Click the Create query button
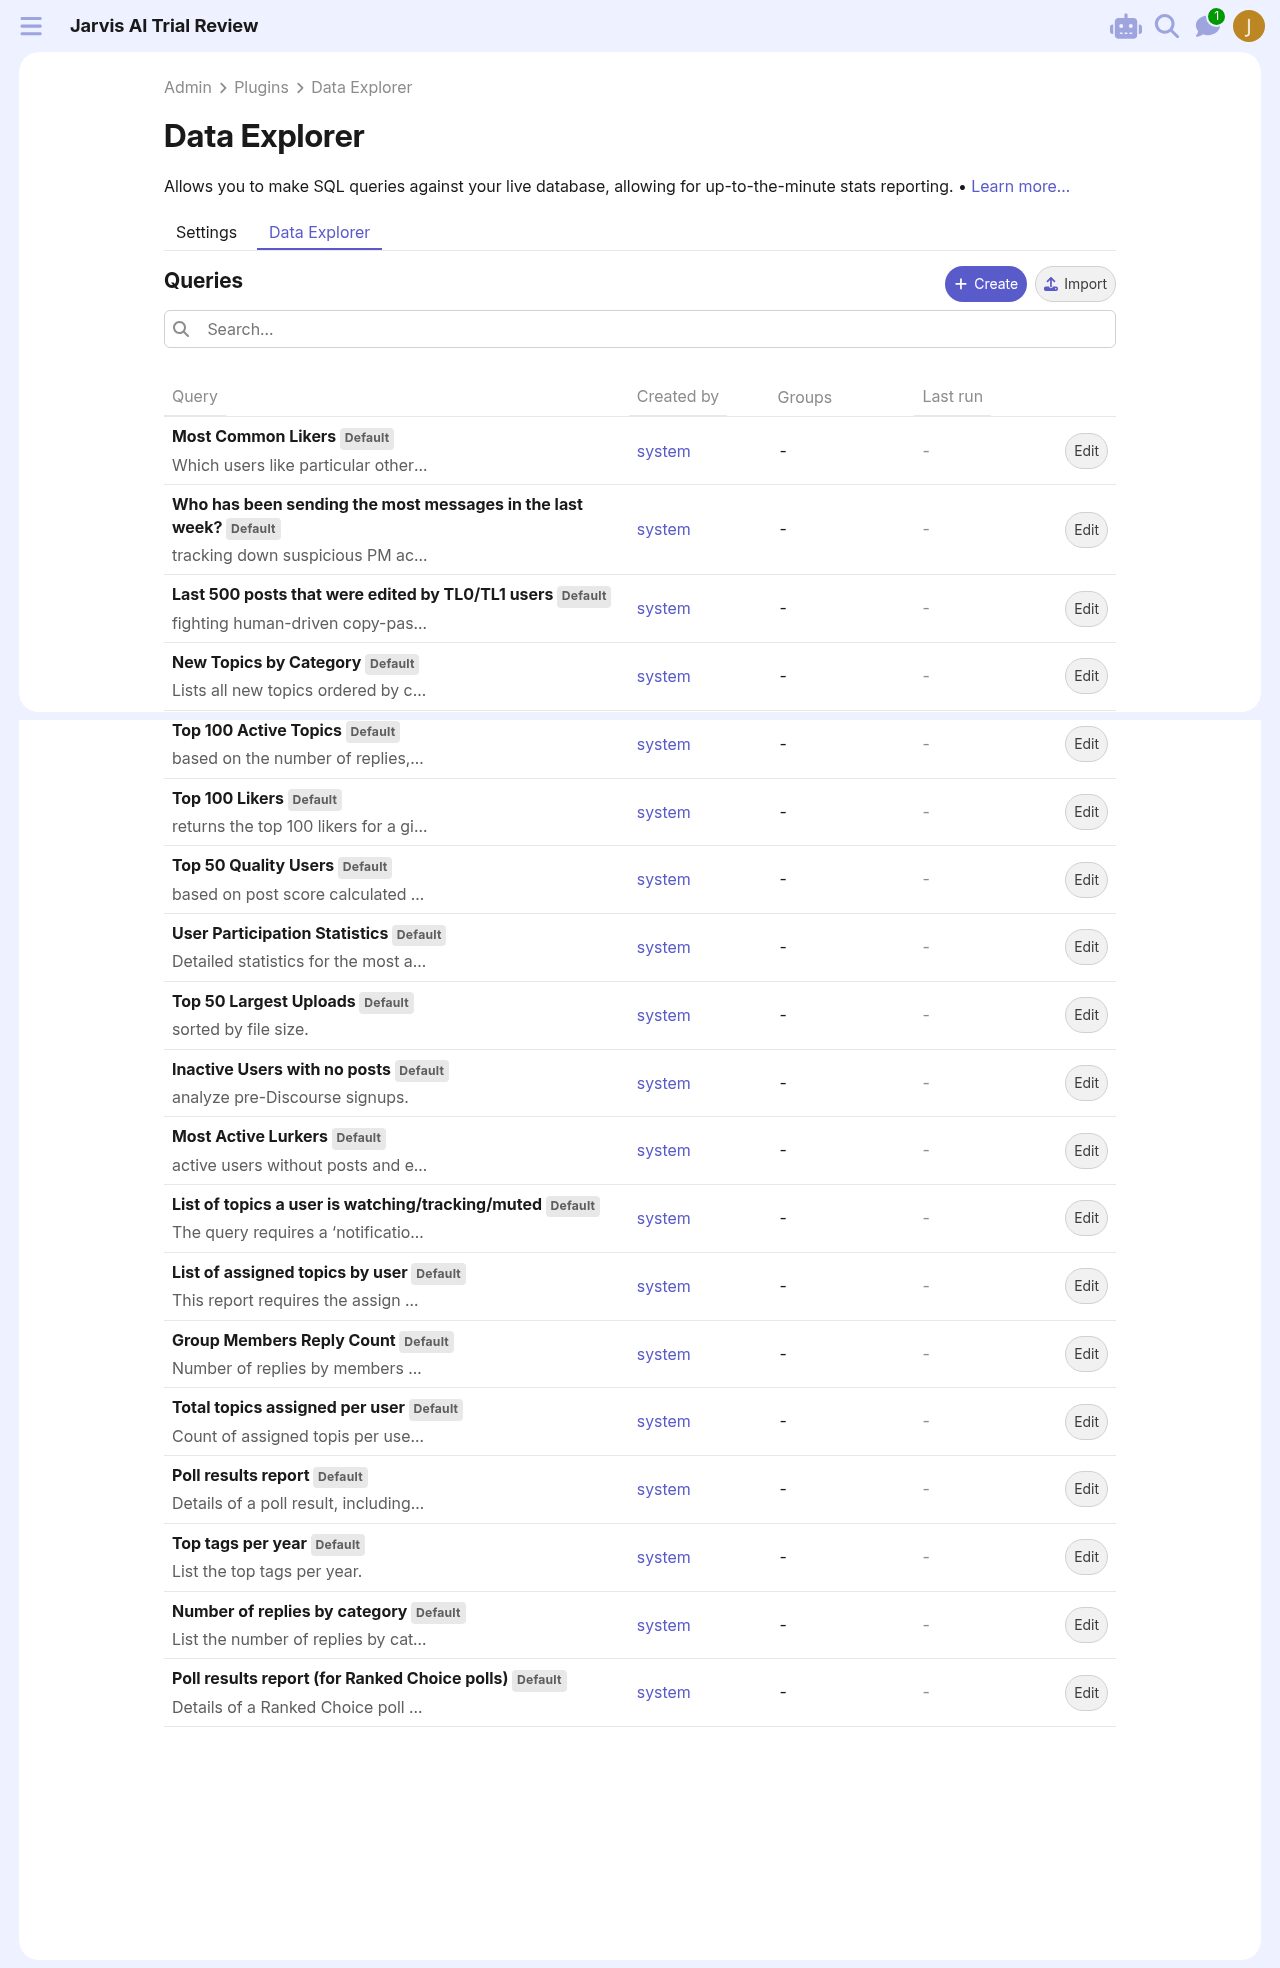1280x1968 pixels. [986, 284]
